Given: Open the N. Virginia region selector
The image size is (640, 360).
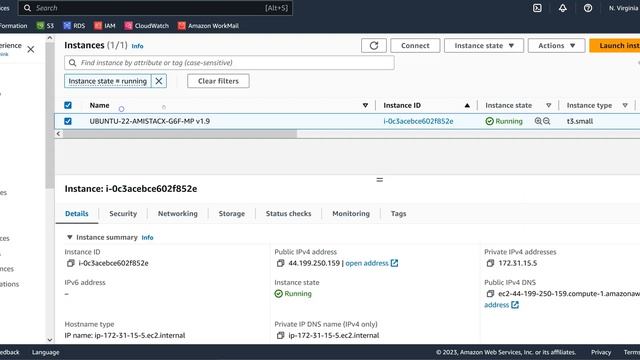Looking at the screenshot, I should 624,8.
